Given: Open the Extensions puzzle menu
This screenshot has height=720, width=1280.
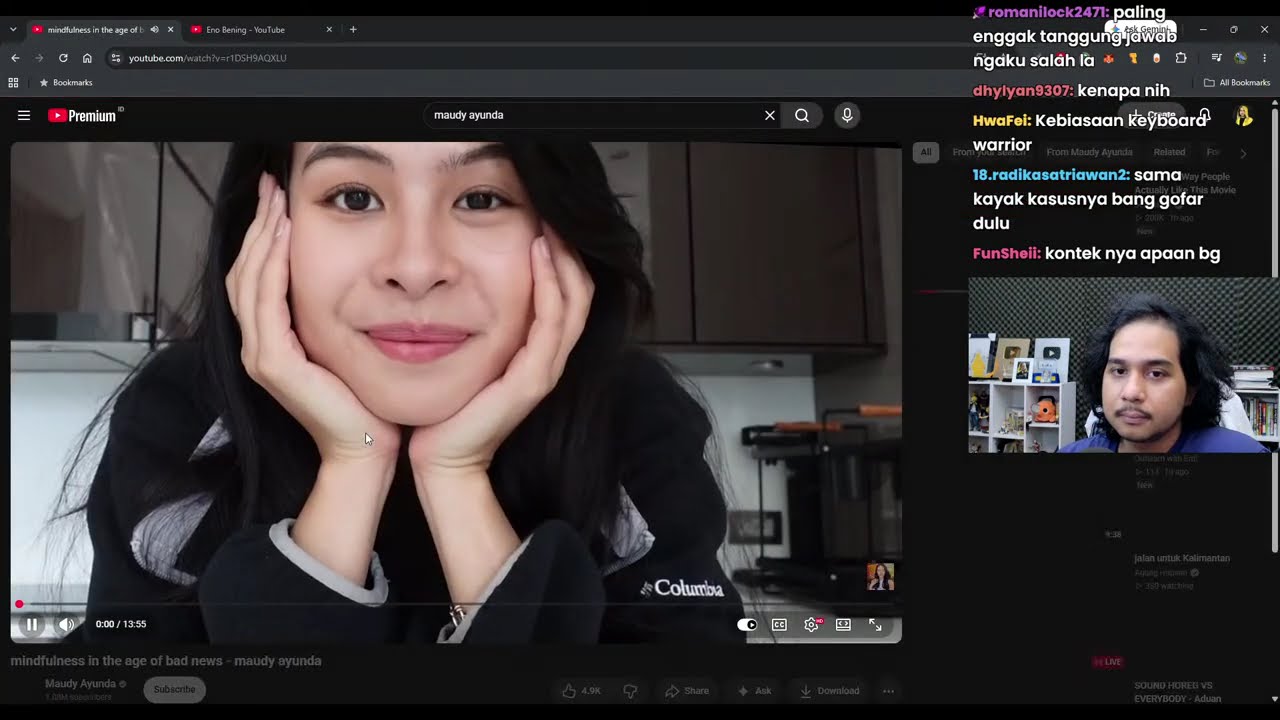Looking at the screenshot, I should coord(1181,58).
